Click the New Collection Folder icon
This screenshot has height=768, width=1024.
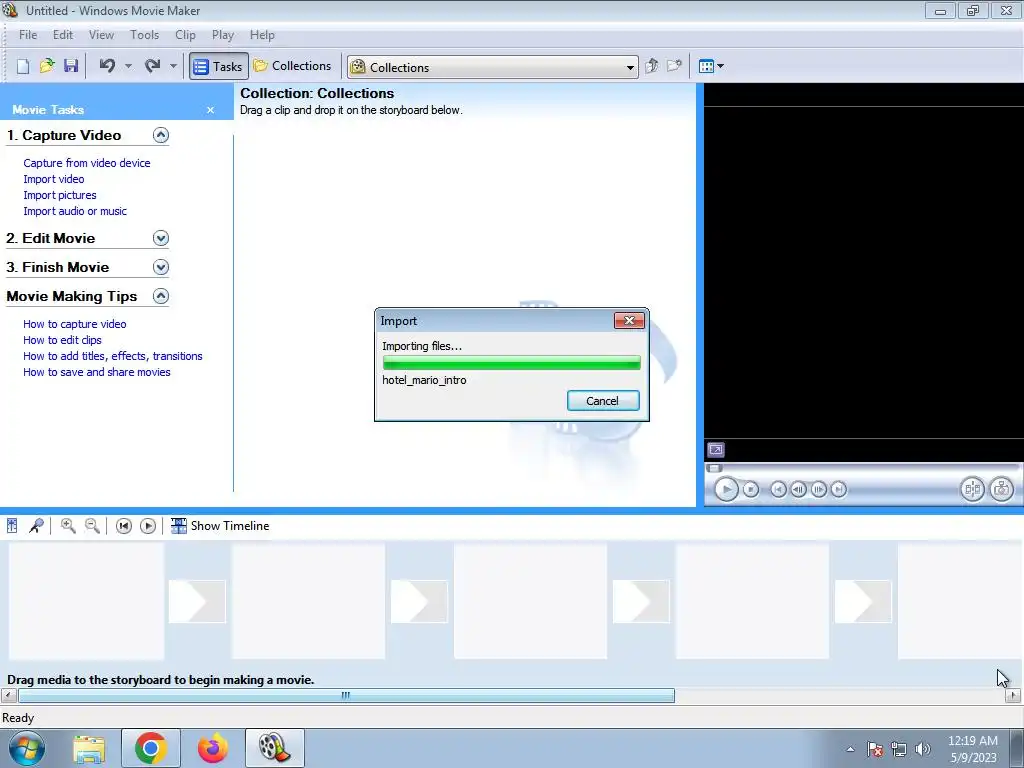coord(674,66)
